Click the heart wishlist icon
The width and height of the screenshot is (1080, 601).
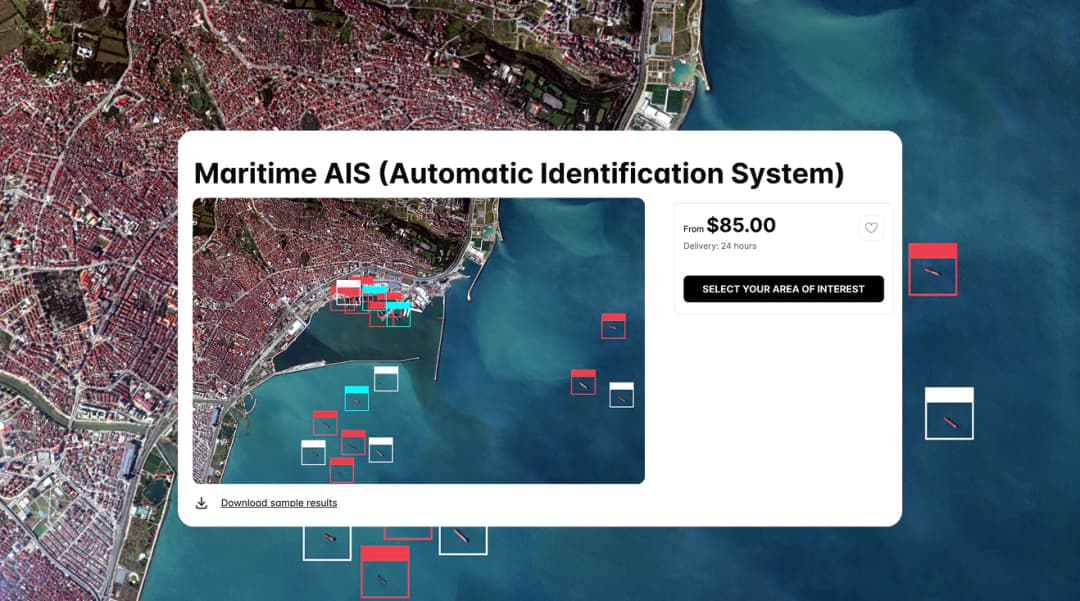871,227
